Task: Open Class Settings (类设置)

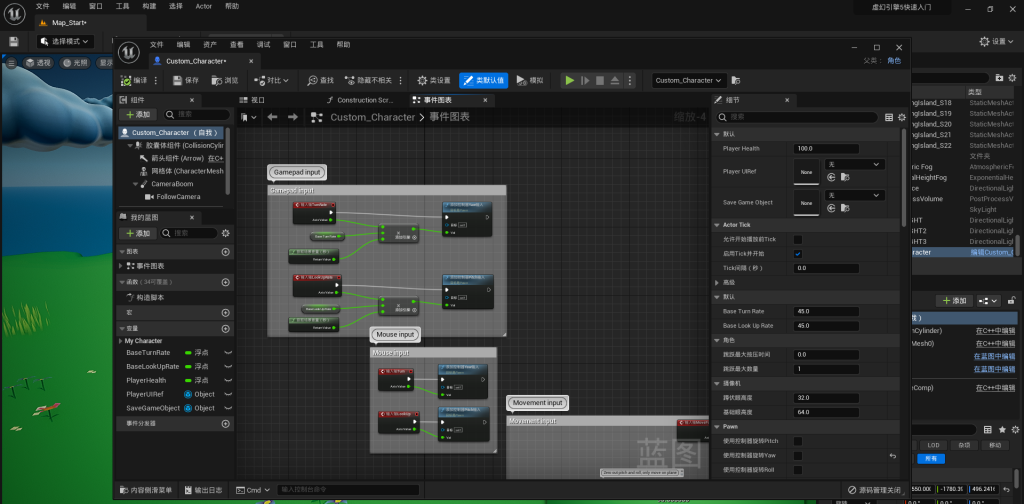Action: [434, 80]
